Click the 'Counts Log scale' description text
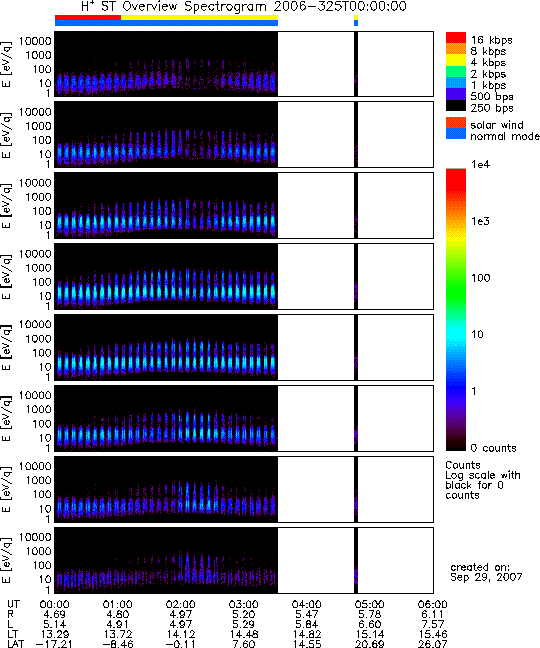This screenshot has width=540, height=648. [483, 480]
